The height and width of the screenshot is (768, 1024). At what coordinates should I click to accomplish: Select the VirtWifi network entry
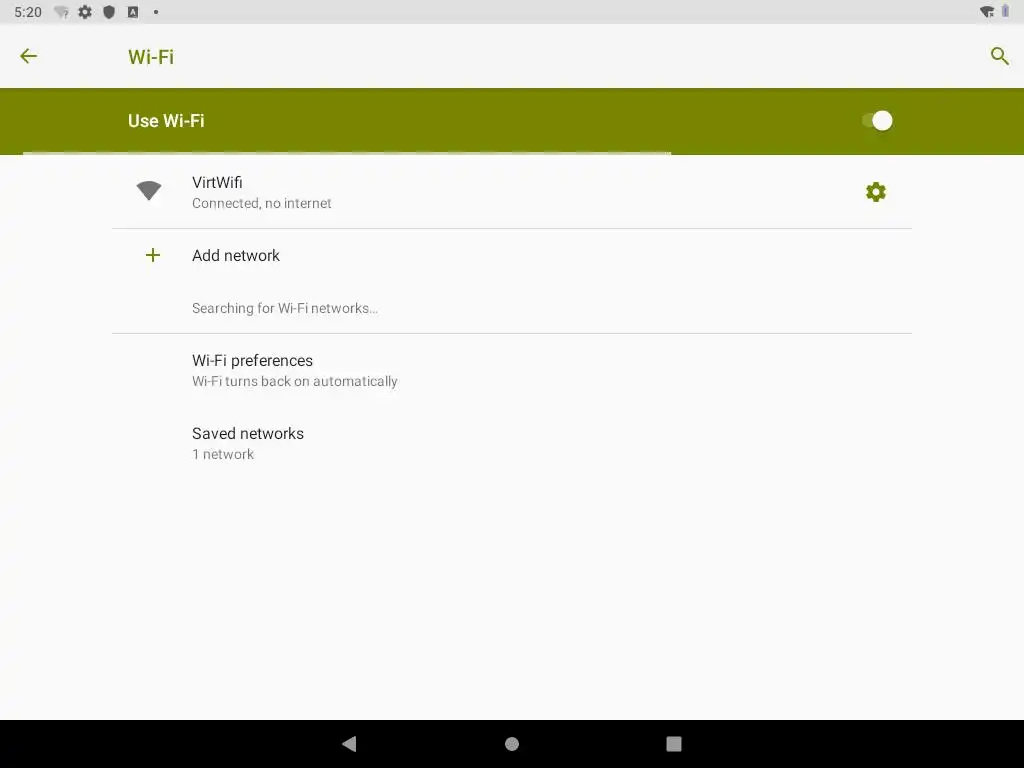point(512,192)
